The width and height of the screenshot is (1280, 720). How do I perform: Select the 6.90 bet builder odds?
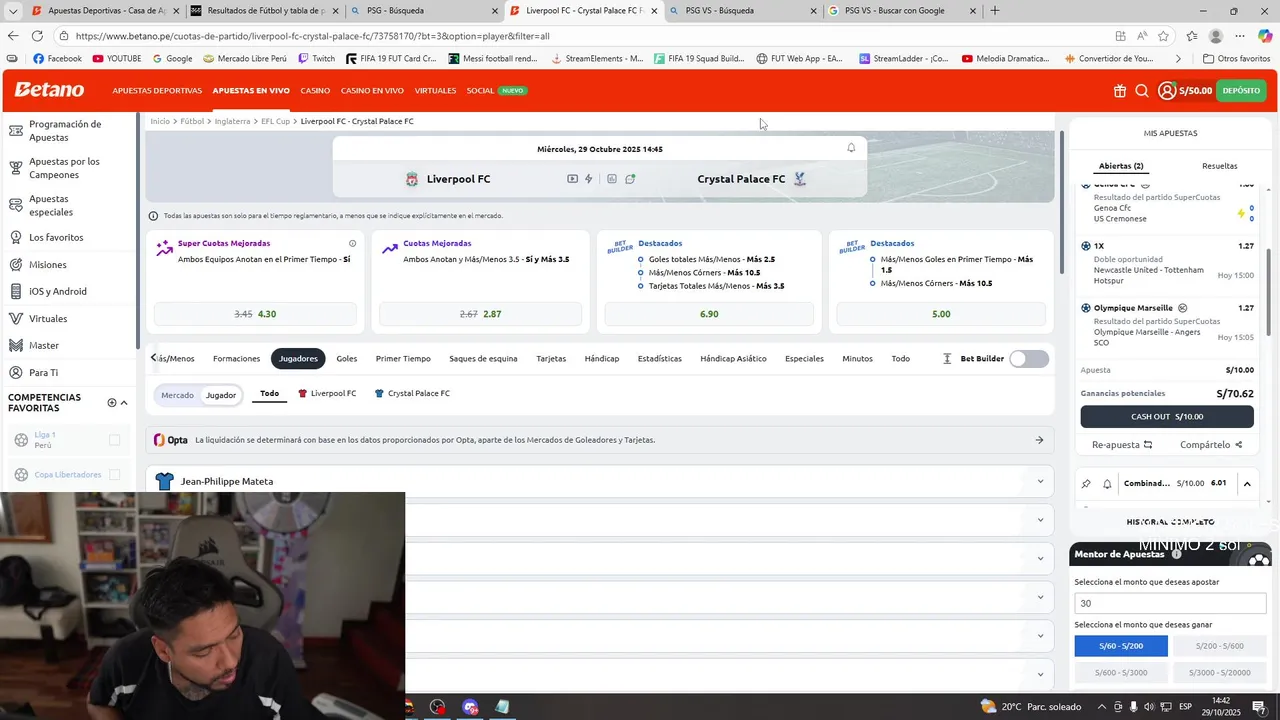click(x=709, y=314)
